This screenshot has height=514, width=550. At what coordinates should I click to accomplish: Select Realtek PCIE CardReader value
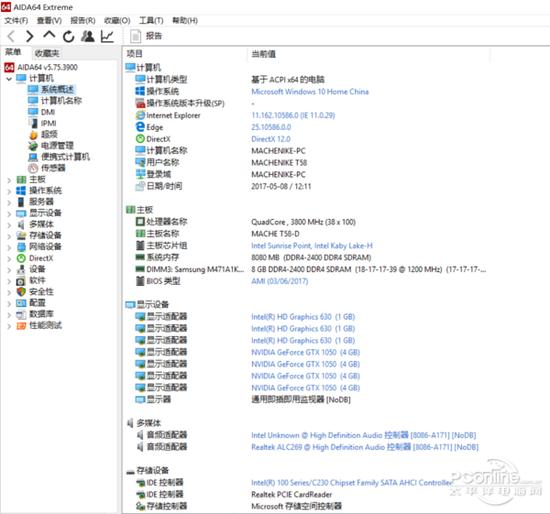tap(291, 495)
